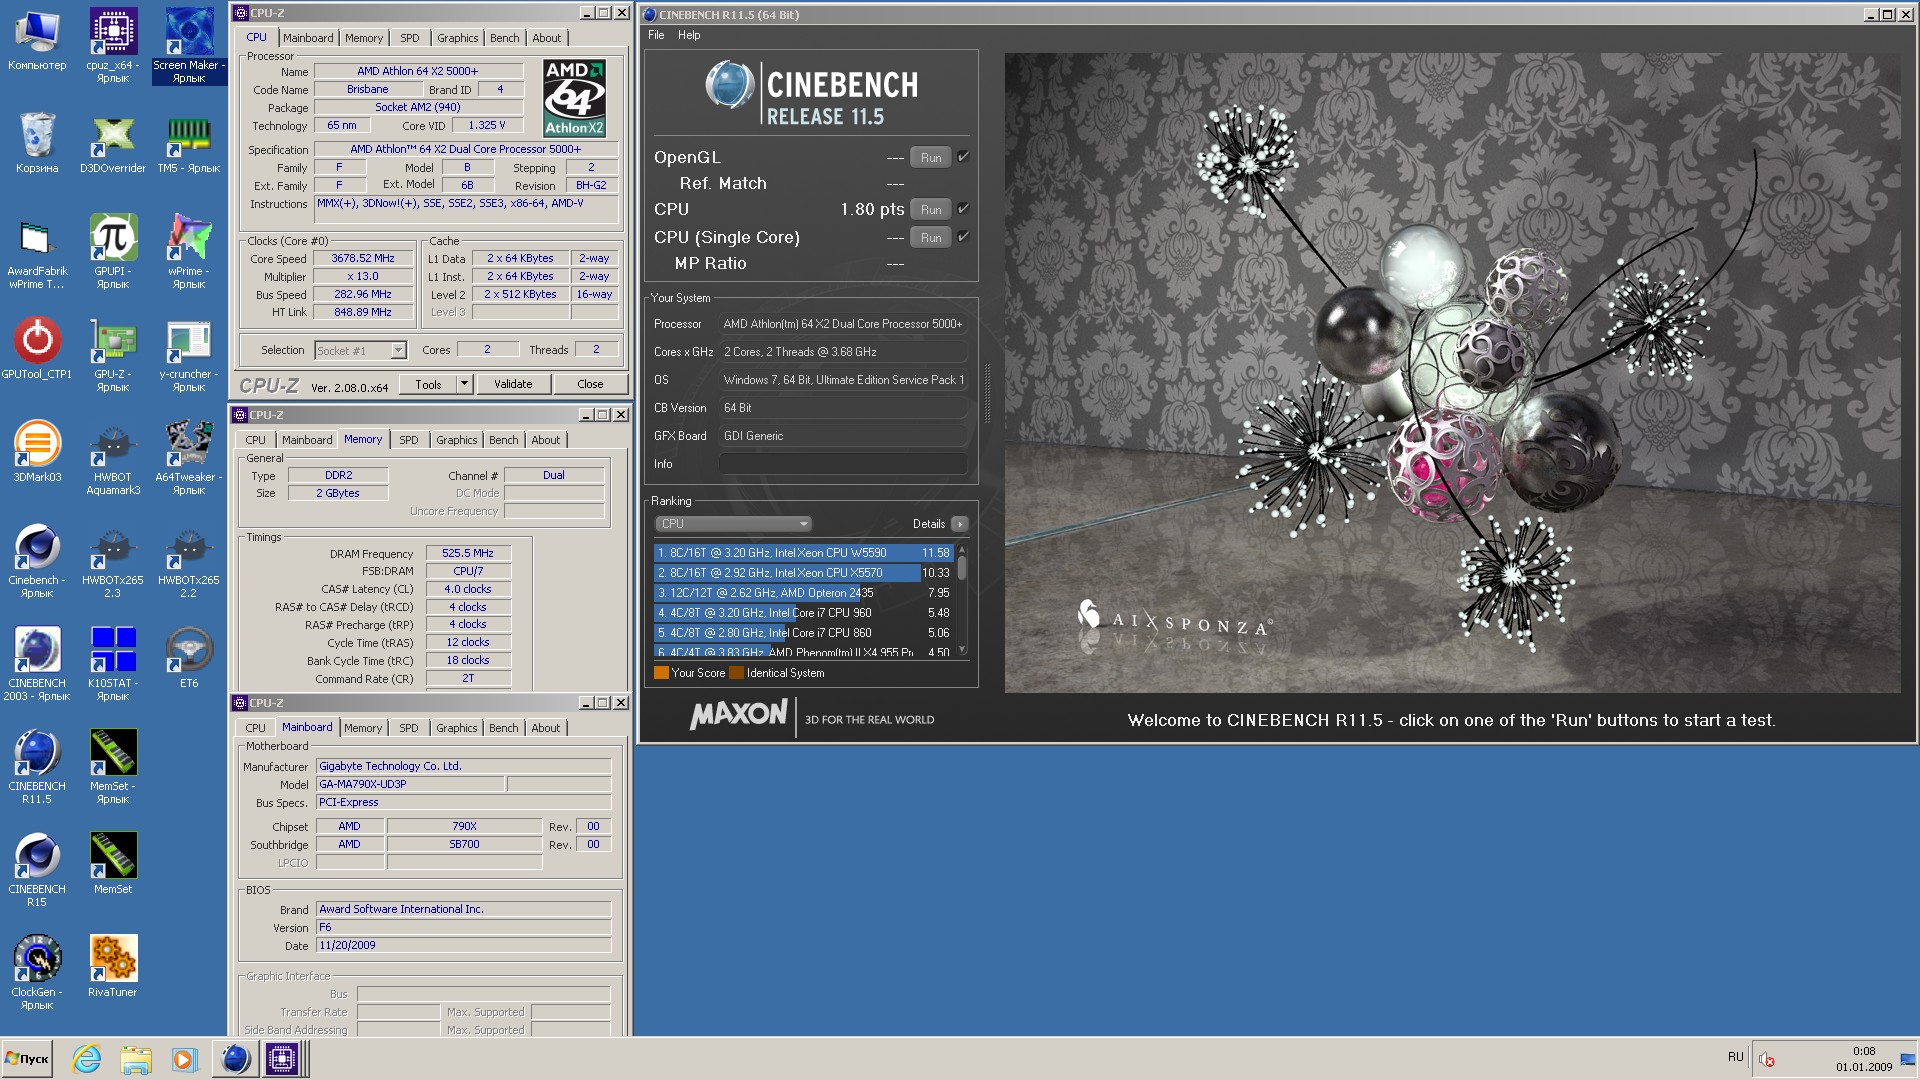Image resolution: width=1920 pixels, height=1080 pixels.
Task: Select CPU tab in memory CPU-Z window
Action: 256,440
